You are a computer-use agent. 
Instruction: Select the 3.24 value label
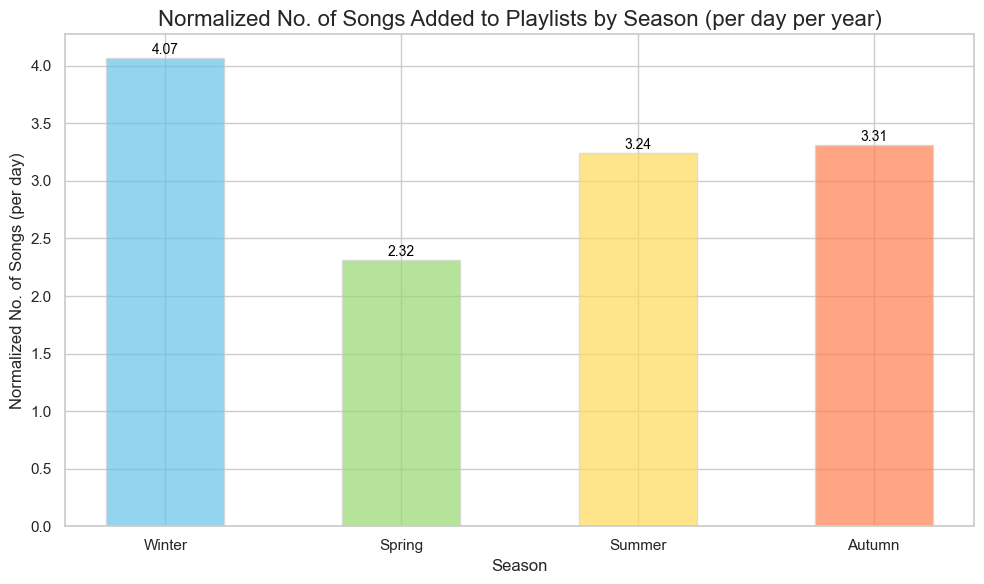coord(638,144)
